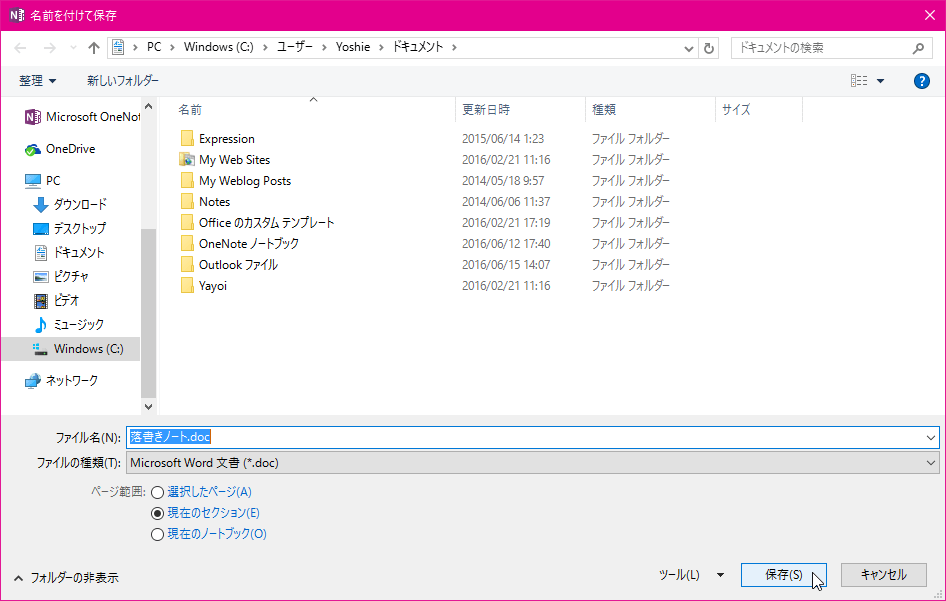Sort by the 更新日時 column header
Screen dimensions: 946x601
pos(486,110)
